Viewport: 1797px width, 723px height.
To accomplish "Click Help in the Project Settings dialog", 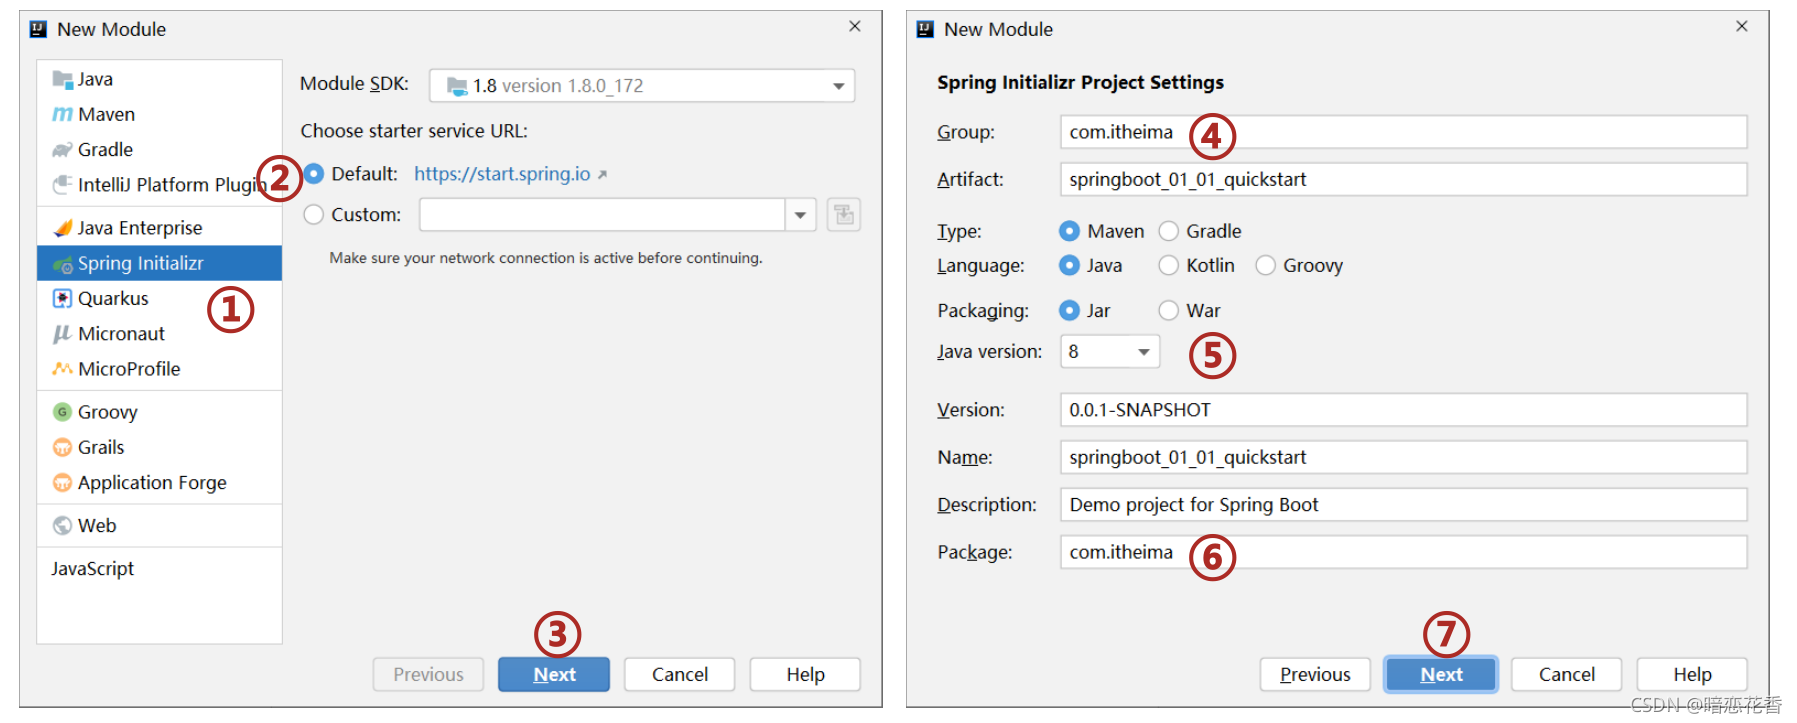I will pyautogui.click(x=1692, y=674).
